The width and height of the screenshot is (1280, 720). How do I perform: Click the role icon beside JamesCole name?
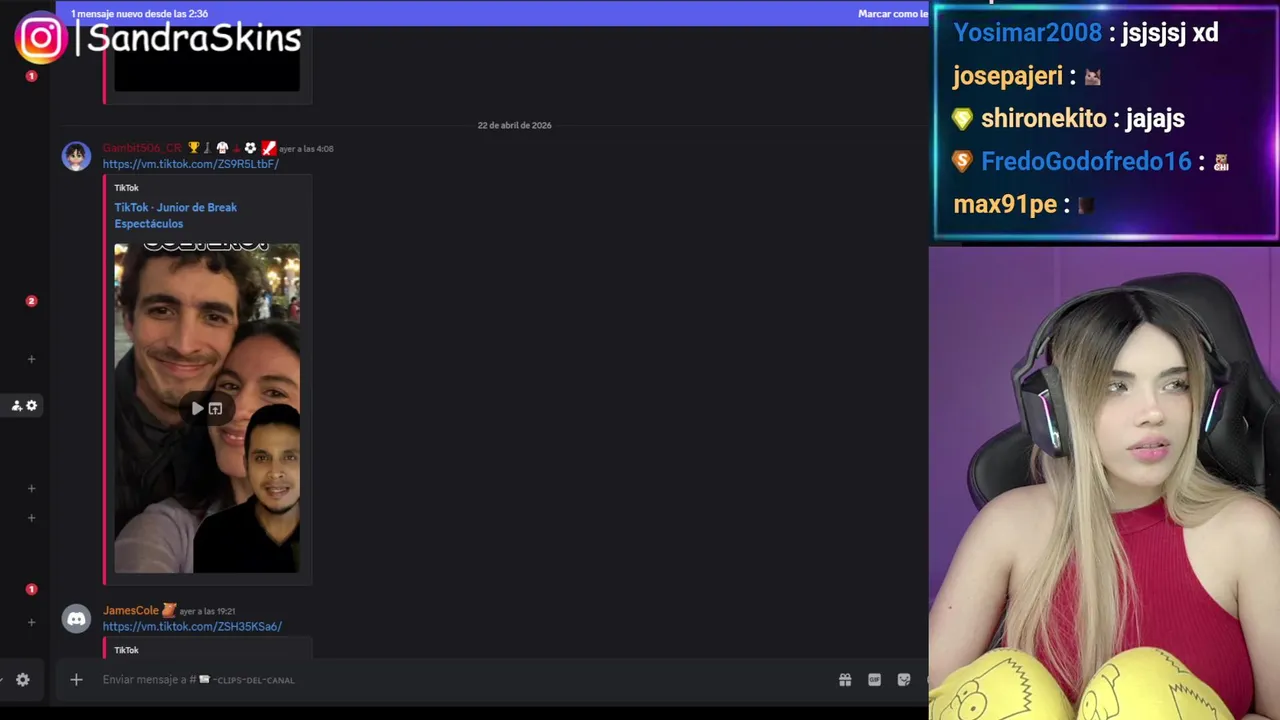point(169,610)
